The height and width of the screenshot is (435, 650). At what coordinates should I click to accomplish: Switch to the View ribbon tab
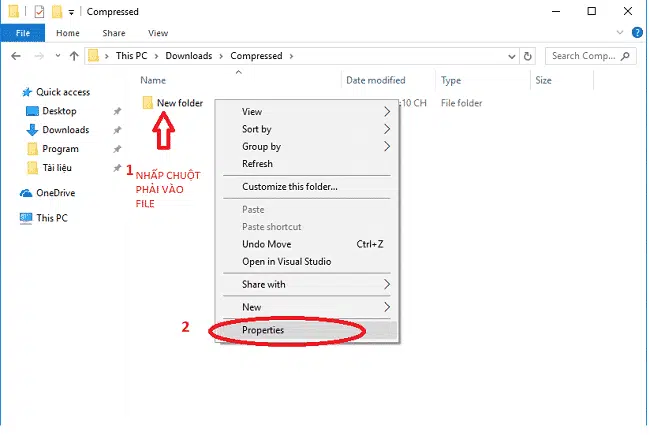pos(157,33)
